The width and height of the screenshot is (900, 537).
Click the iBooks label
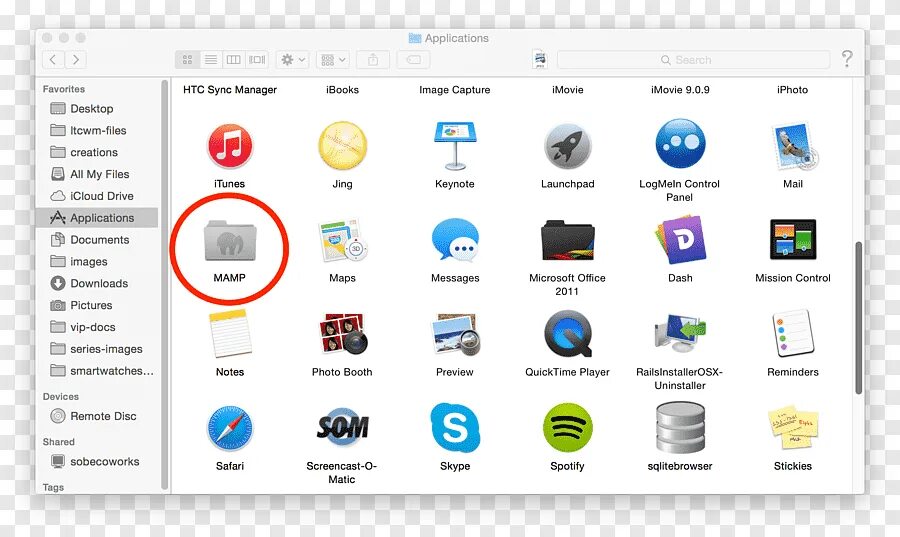pos(343,90)
